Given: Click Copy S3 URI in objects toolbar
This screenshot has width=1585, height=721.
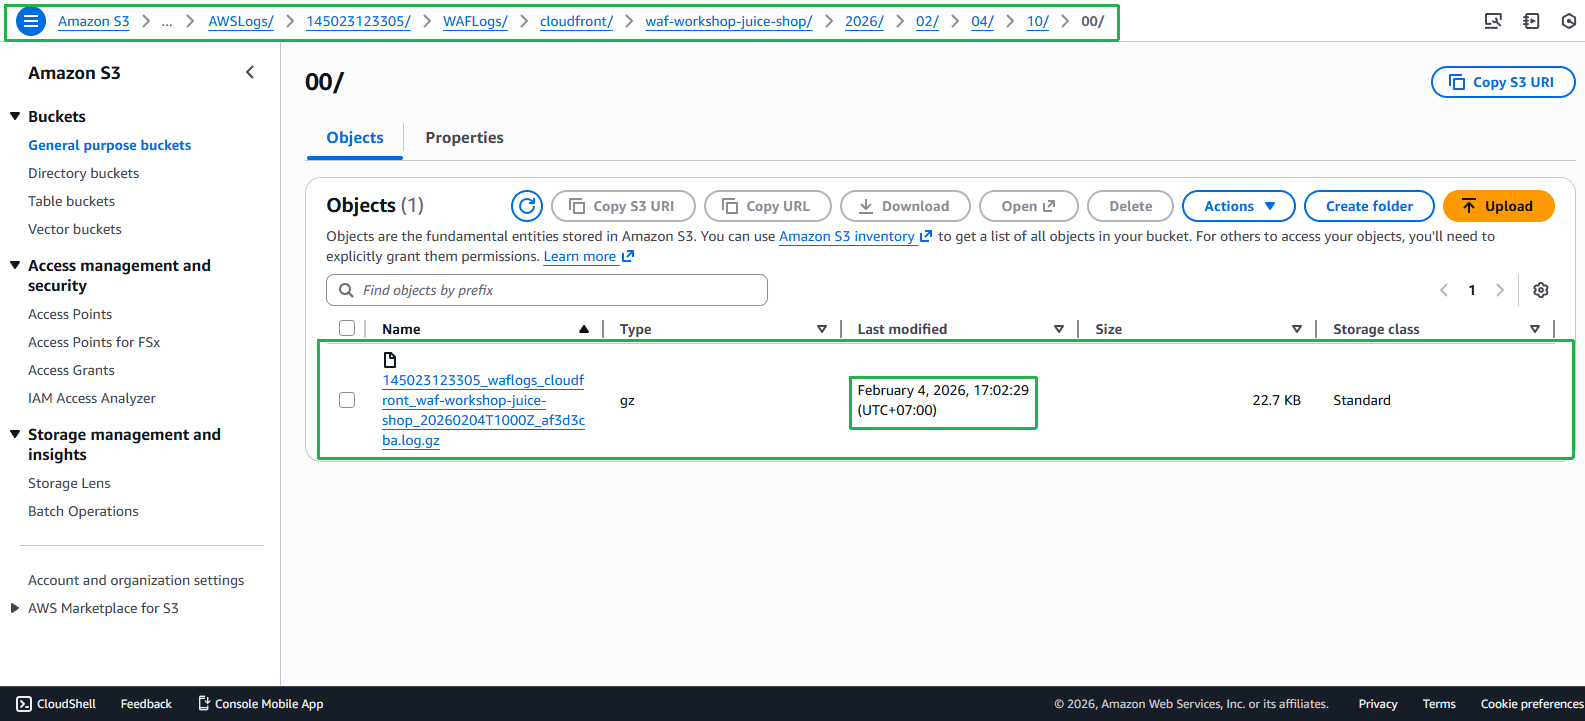Looking at the screenshot, I should [623, 206].
